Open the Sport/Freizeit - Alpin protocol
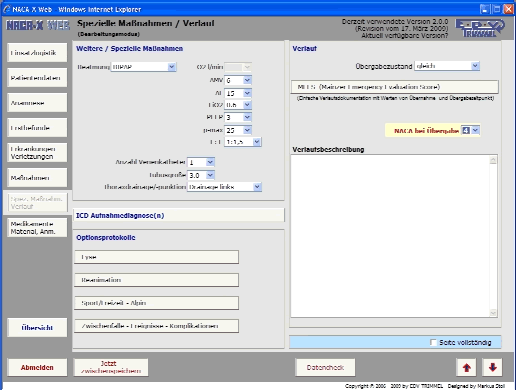The height and width of the screenshot is (390, 516). coord(156,303)
